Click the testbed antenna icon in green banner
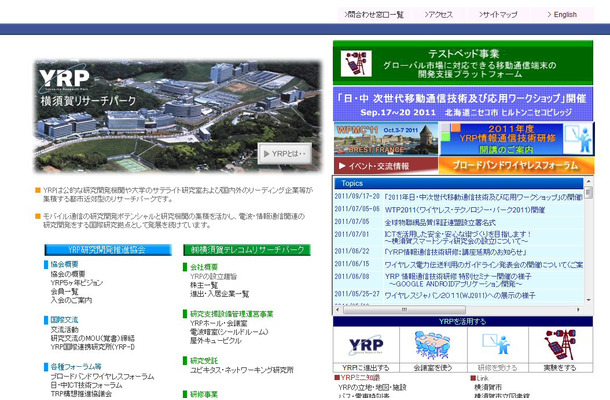This screenshot has height=400, width=610. (x=356, y=63)
